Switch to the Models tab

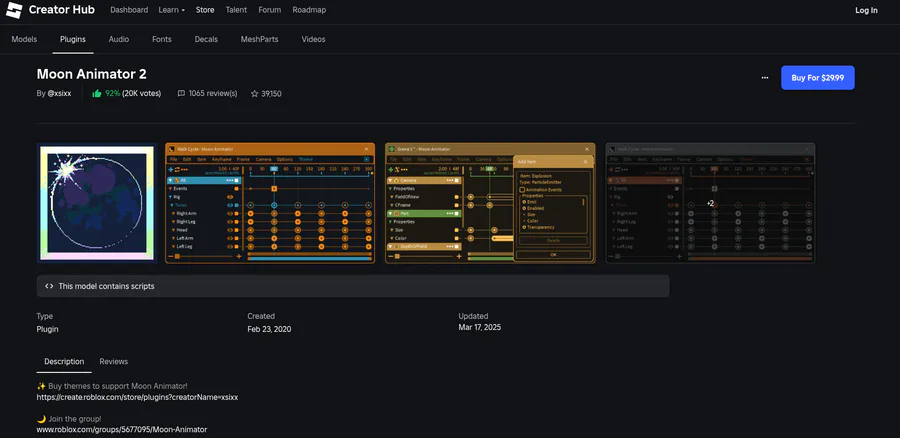point(24,39)
